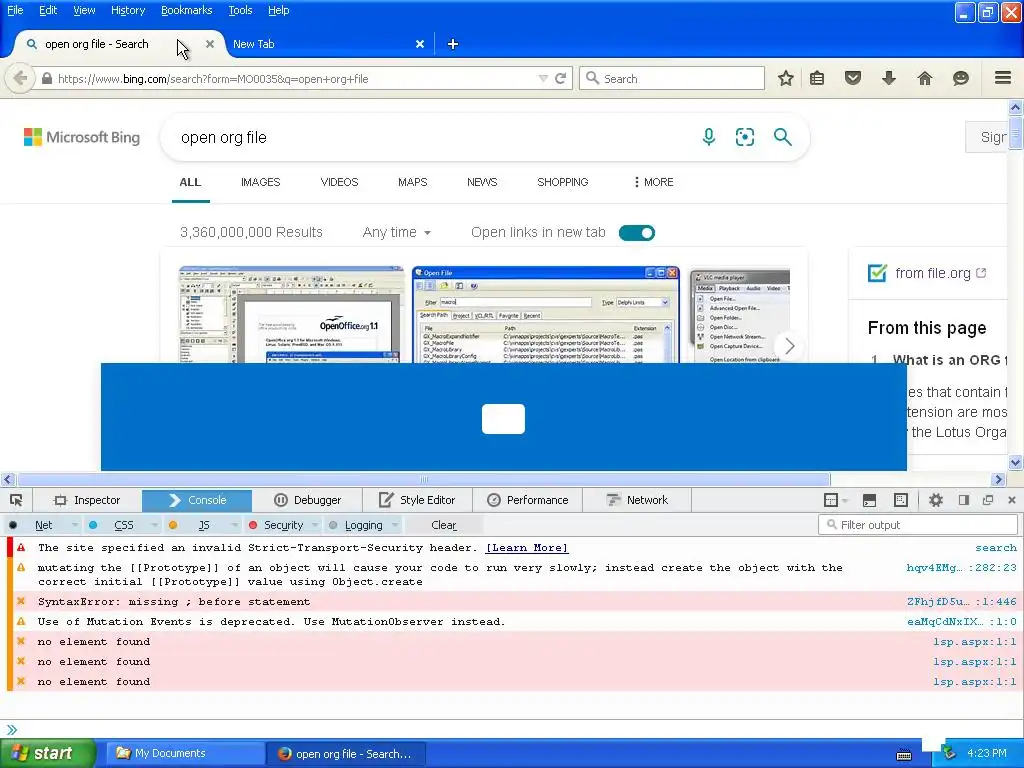This screenshot has width=1024, height=768.
Task: Click the Clear console button
Action: click(x=444, y=525)
